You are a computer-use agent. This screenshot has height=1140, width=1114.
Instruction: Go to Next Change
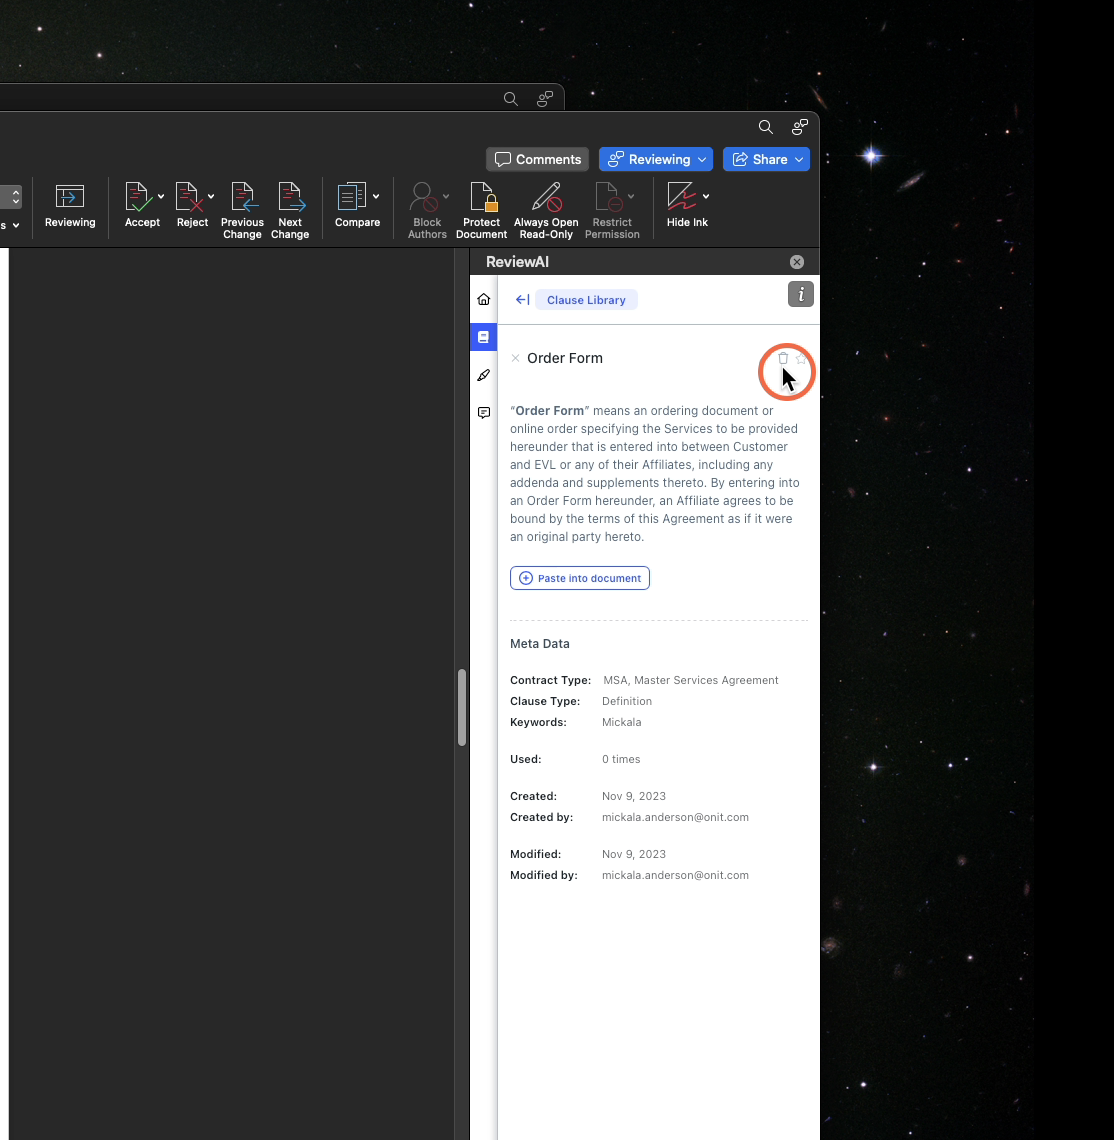(x=290, y=211)
